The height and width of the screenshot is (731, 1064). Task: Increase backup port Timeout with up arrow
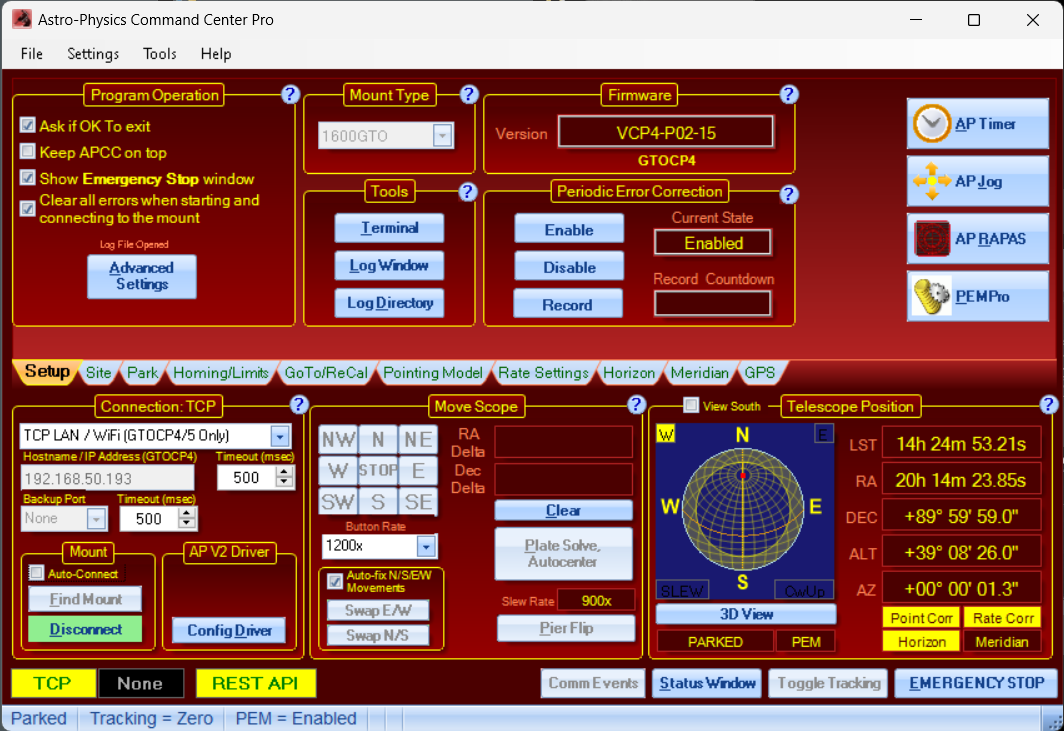pyautogui.click(x=187, y=514)
